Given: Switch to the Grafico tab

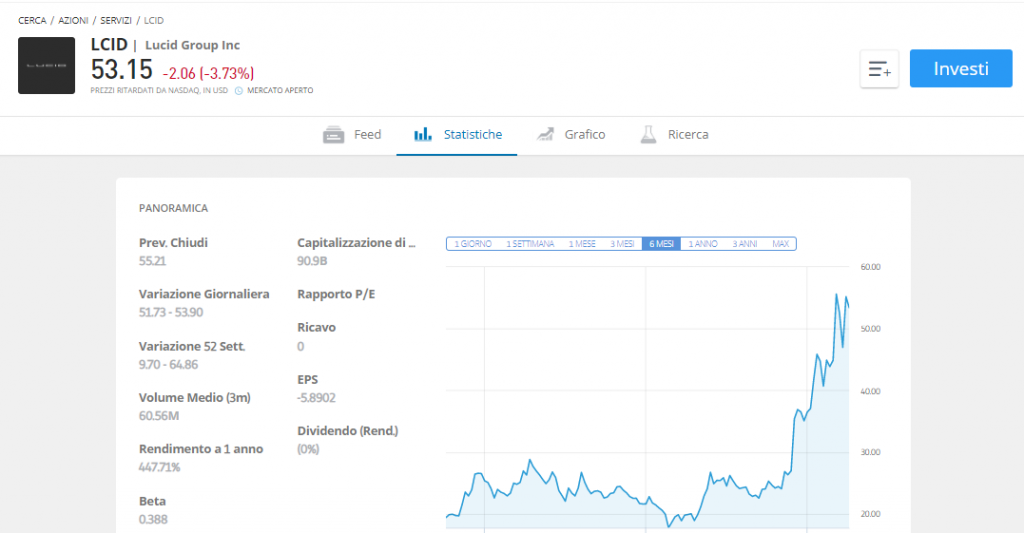Looking at the screenshot, I should (x=571, y=135).
